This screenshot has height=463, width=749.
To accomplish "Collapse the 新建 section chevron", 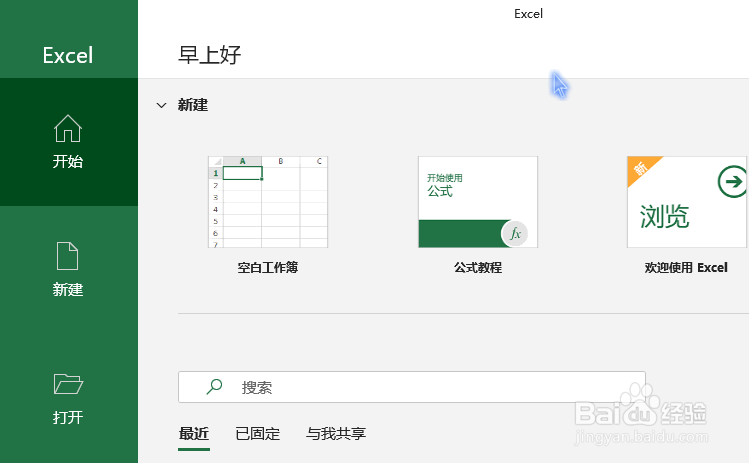I will pos(161,105).
